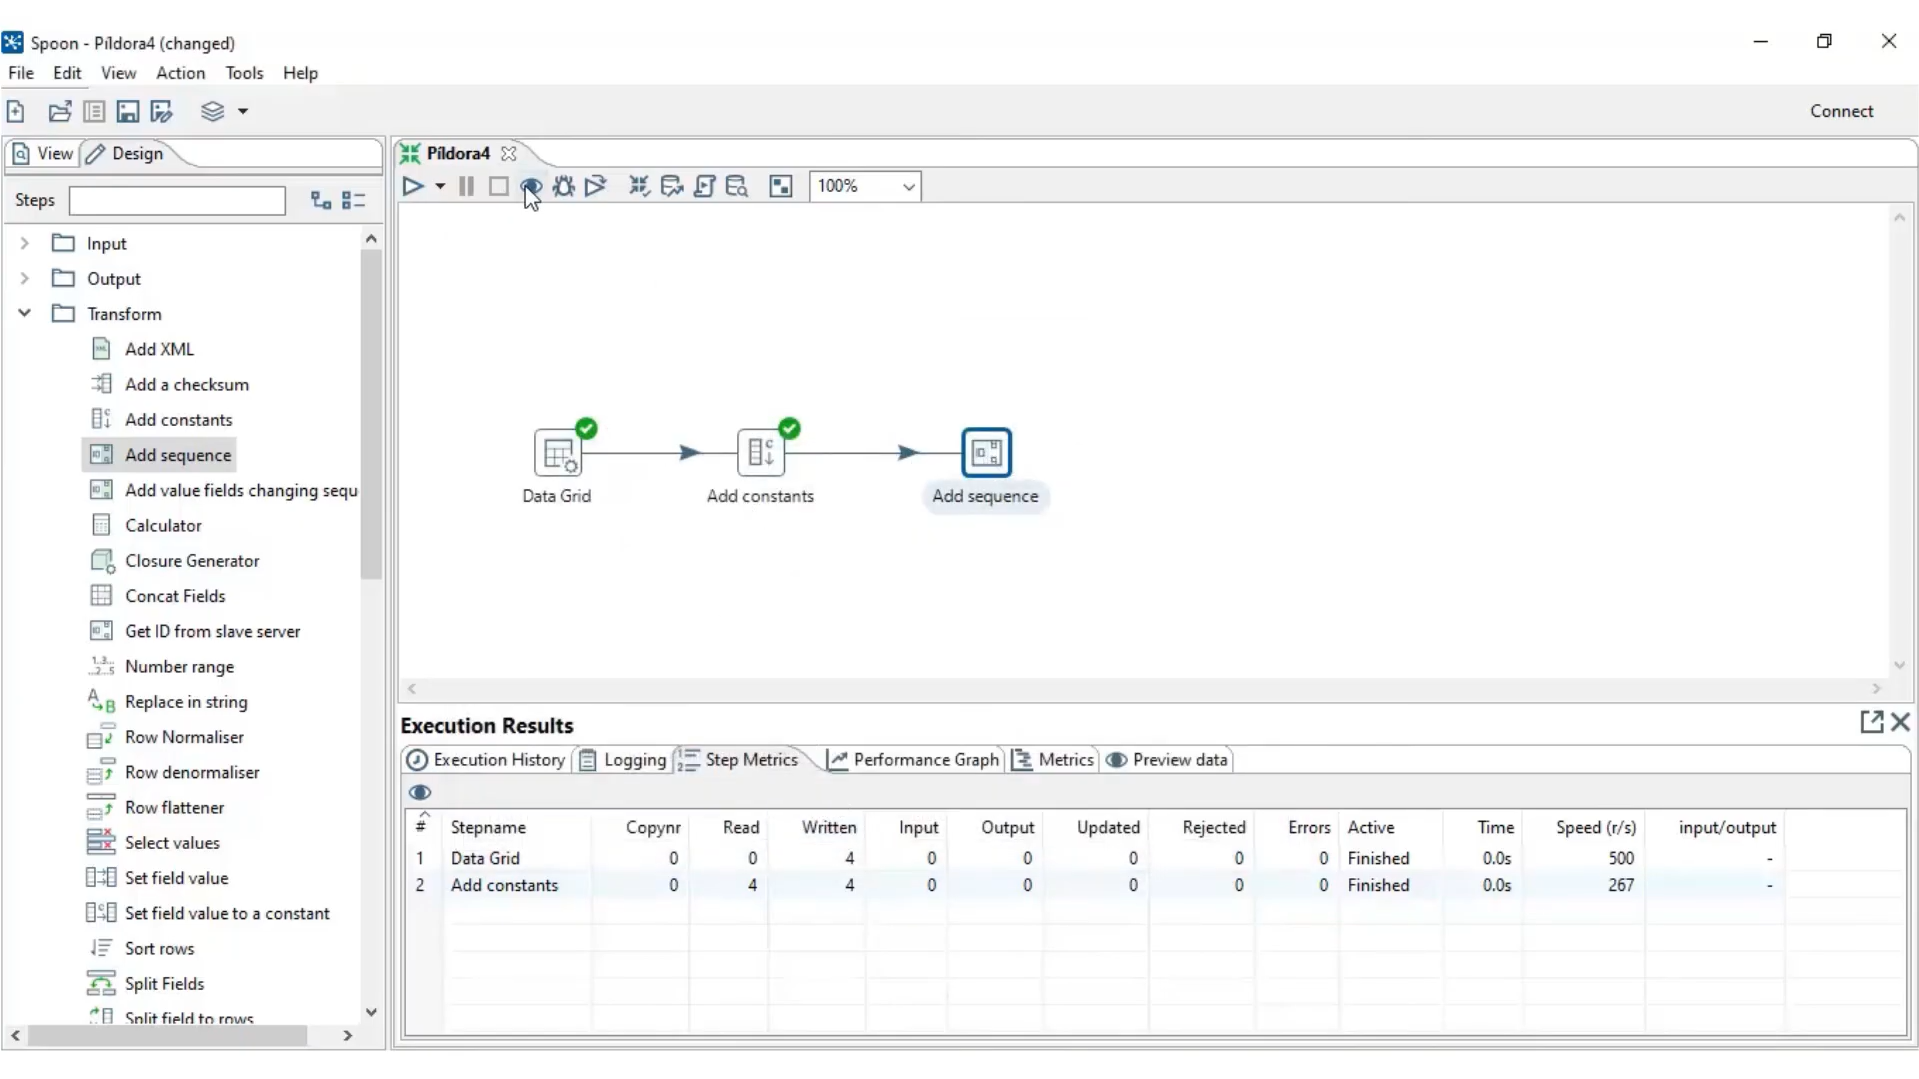The height and width of the screenshot is (1079, 1919).
Task: Launch the Debug transformation bug icon
Action: tap(563, 186)
